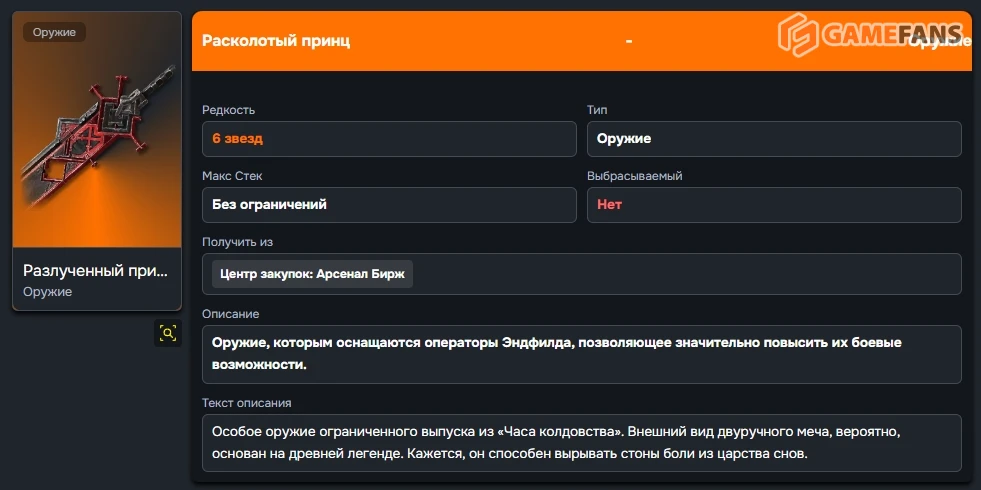Click the GameFans hexagon logo icon
Image resolution: width=981 pixels, height=490 pixels.
[x=798, y=37]
